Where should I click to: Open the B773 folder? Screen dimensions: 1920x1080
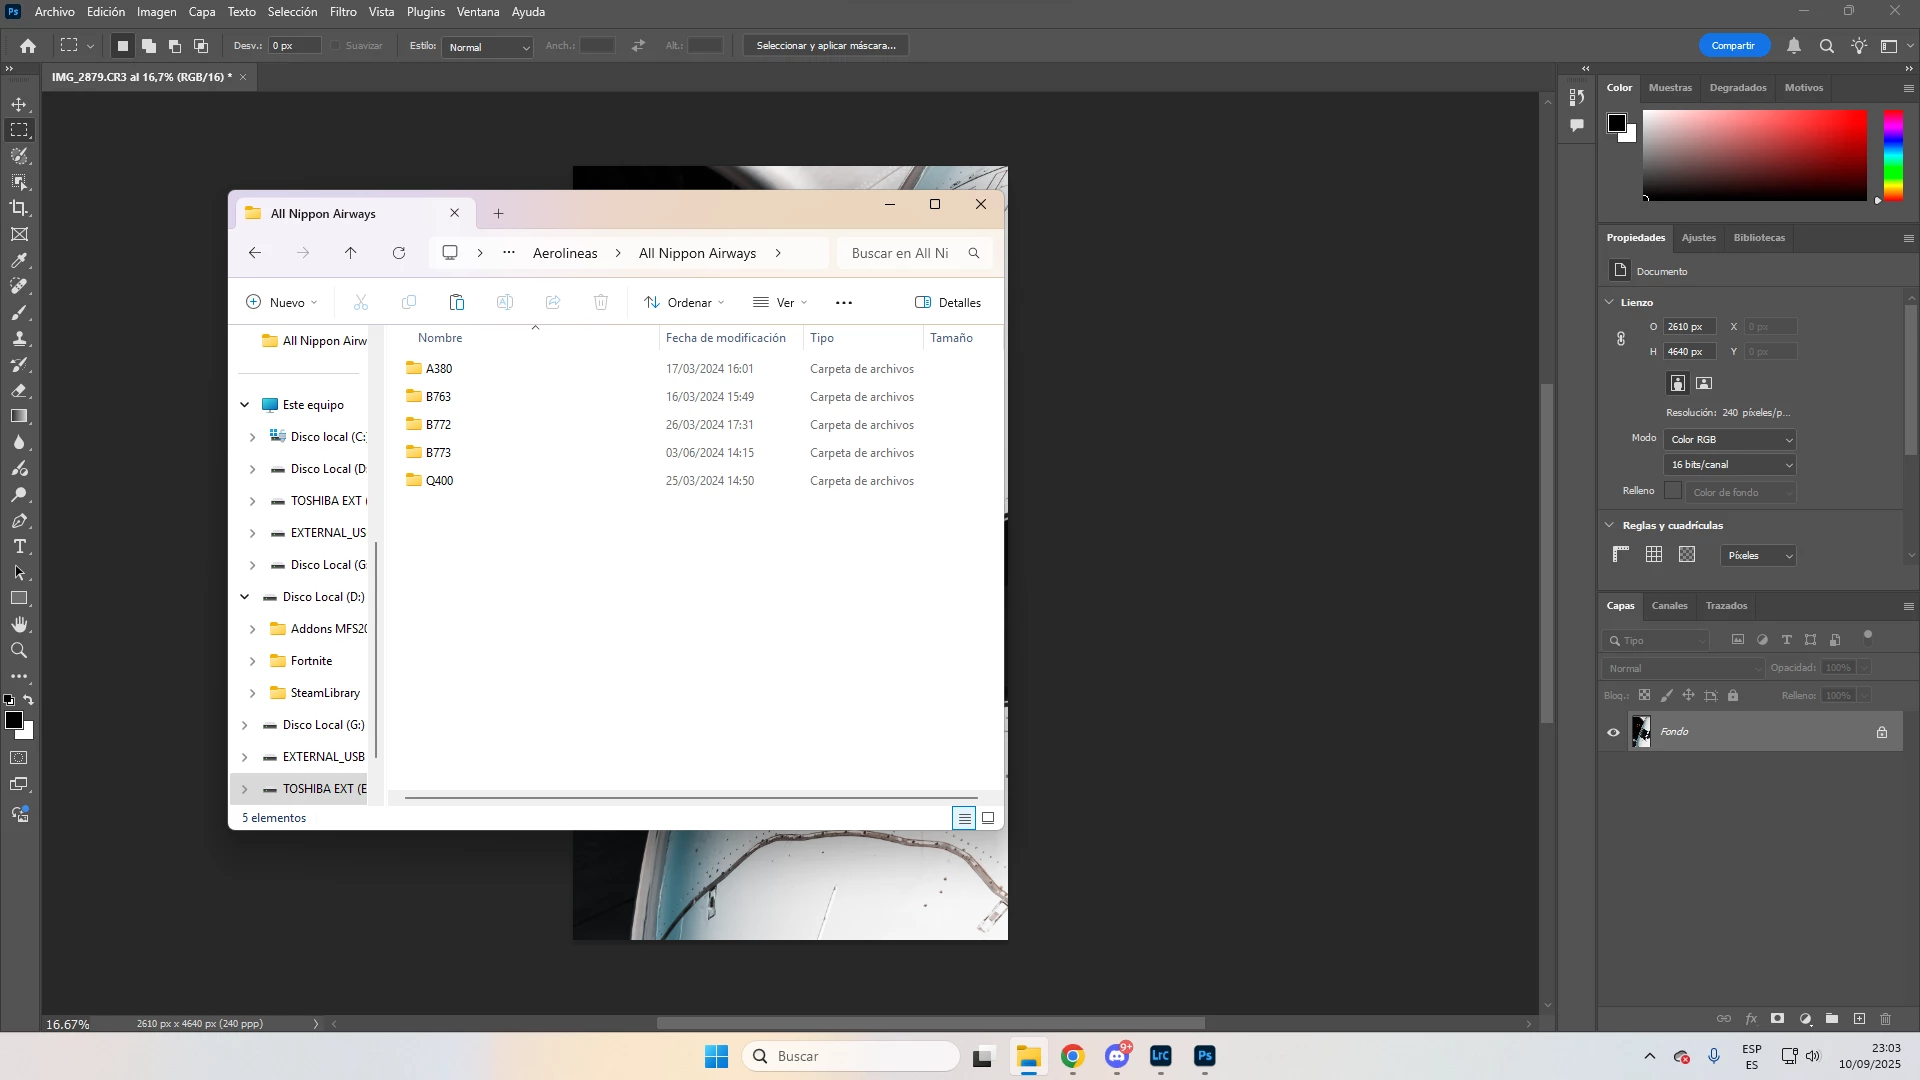(438, 453)
